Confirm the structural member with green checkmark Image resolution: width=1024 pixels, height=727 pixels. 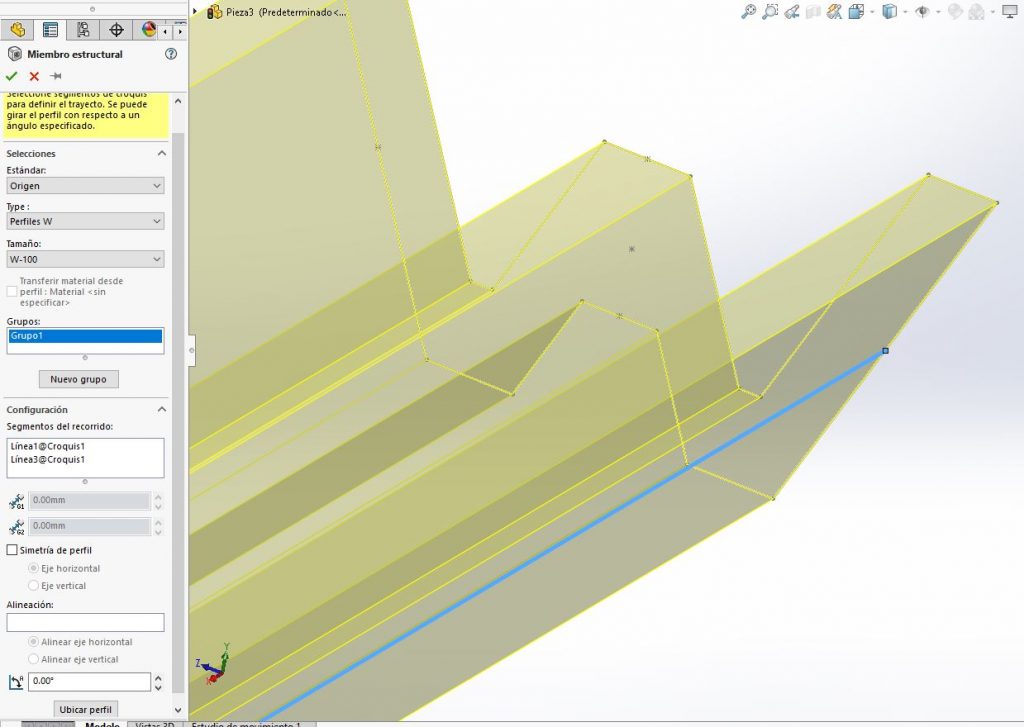pyautogui.click(x=11, y=76)
